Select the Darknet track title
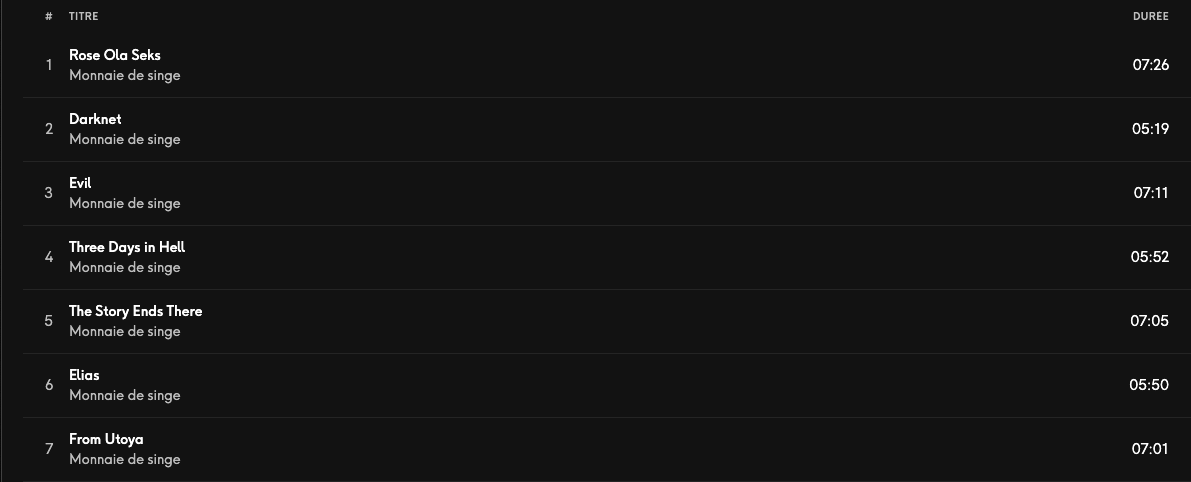The image size is (1191, 482). (95, 119)
